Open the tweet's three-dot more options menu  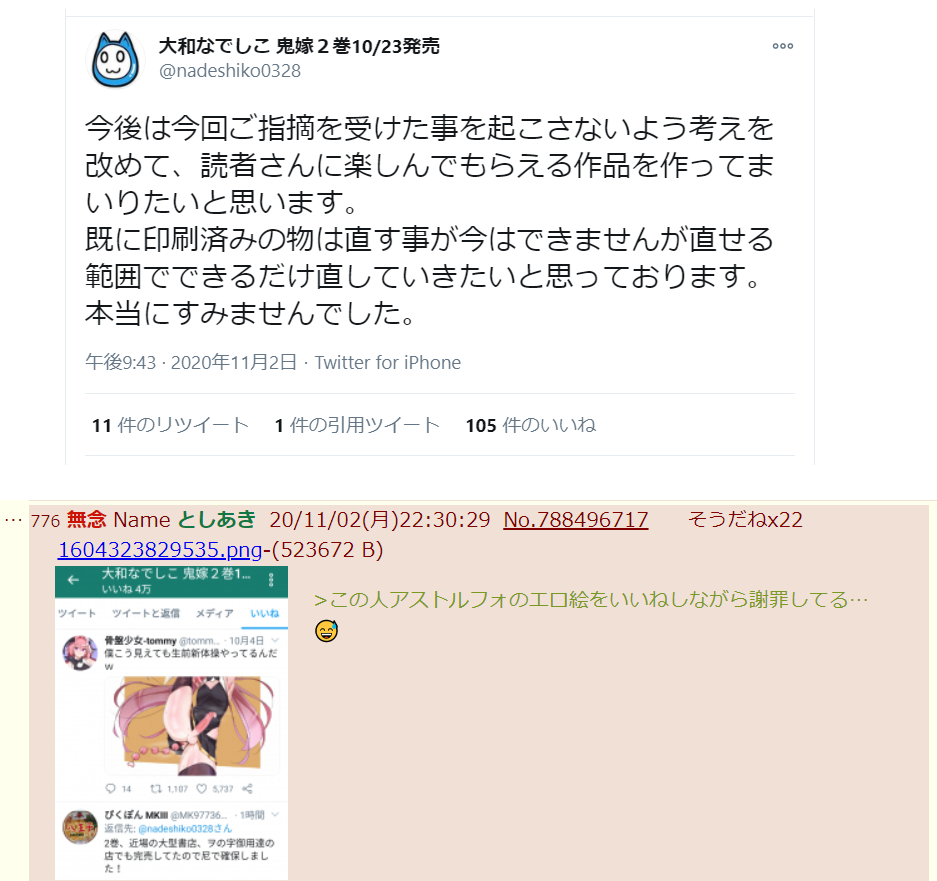pyautogui.click(x=782, y=46)
